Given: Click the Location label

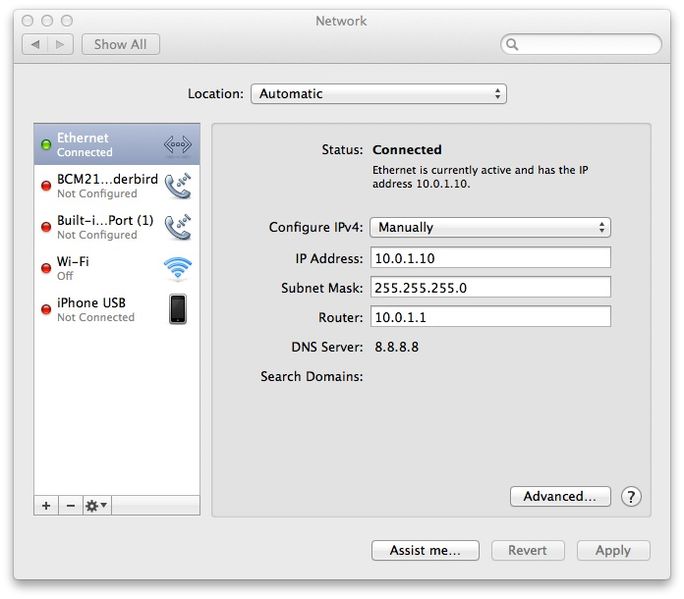Looking at the screenshot, I should 215,94.
